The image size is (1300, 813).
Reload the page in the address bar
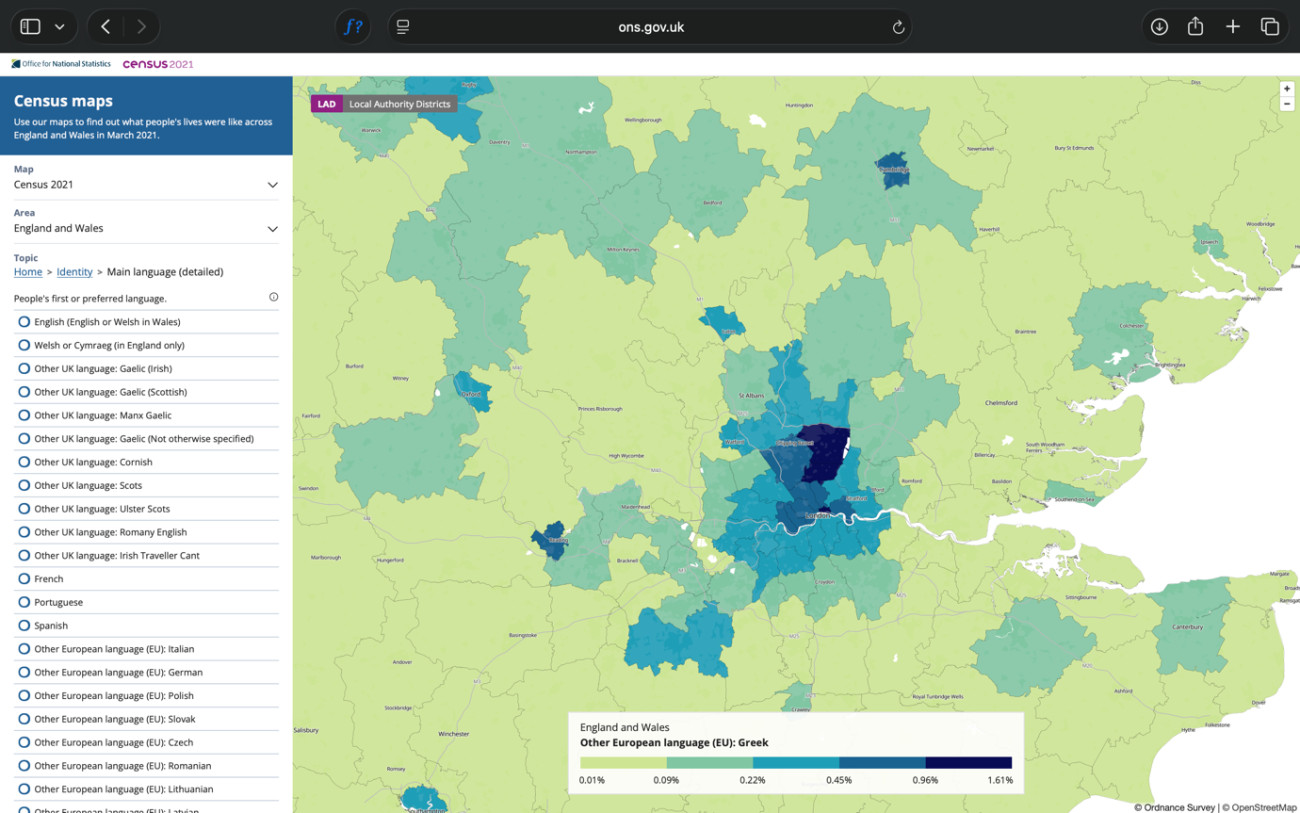coord(898,27)
